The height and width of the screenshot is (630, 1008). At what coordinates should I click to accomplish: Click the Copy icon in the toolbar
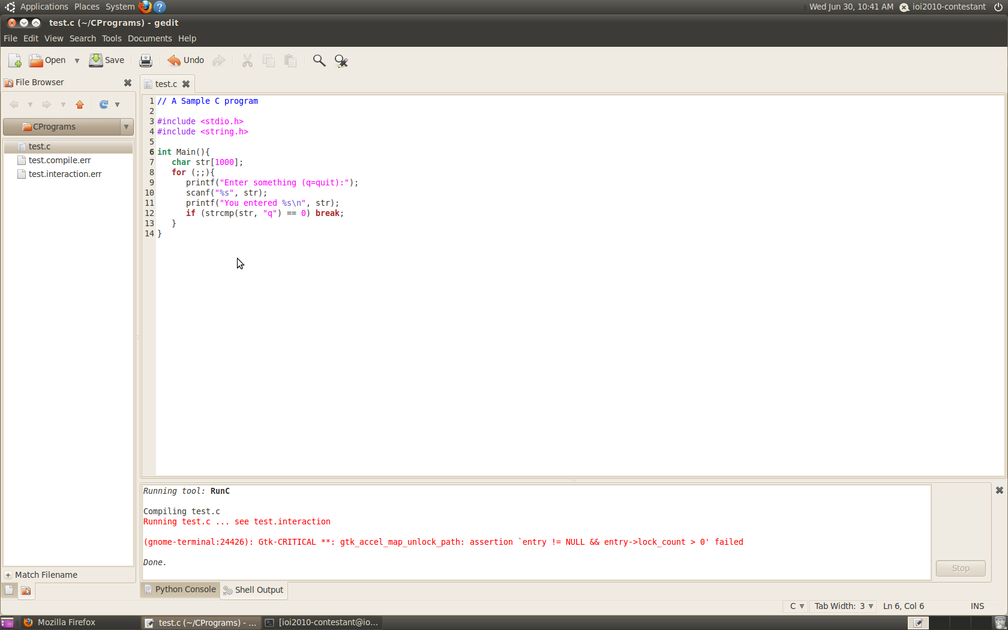pos(269,60)
